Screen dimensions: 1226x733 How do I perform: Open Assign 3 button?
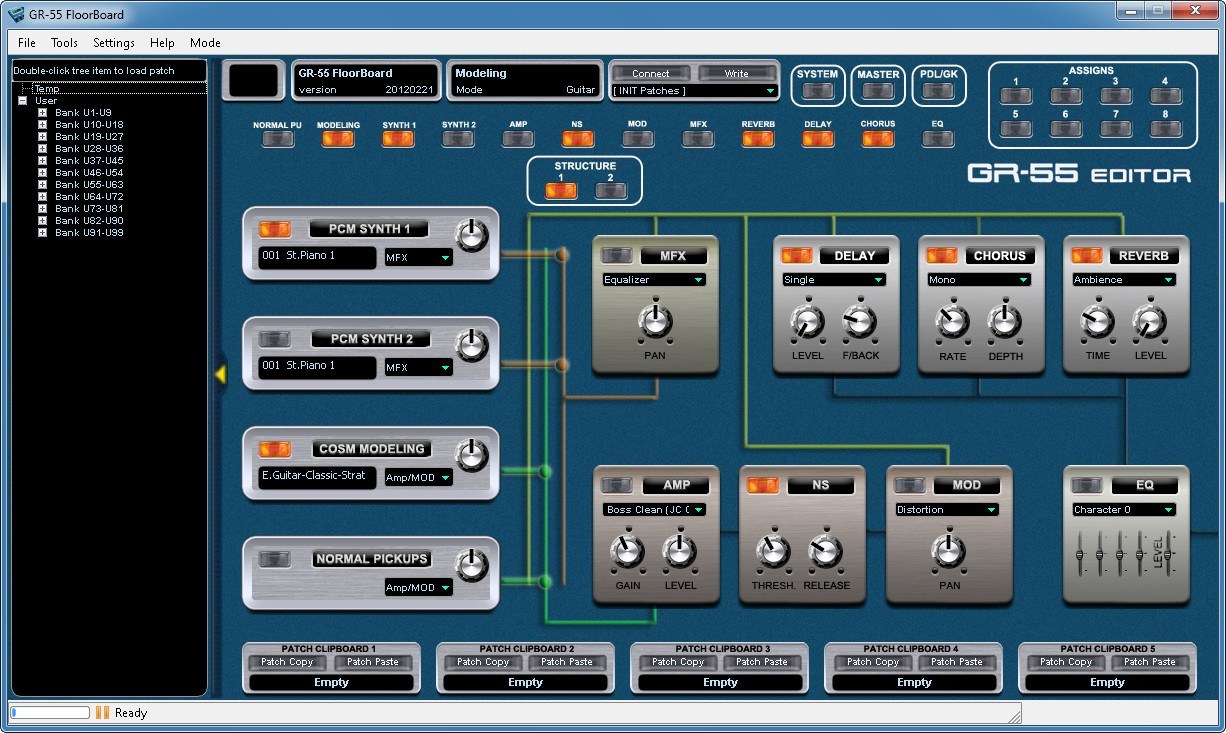(x=1116, y=96)
